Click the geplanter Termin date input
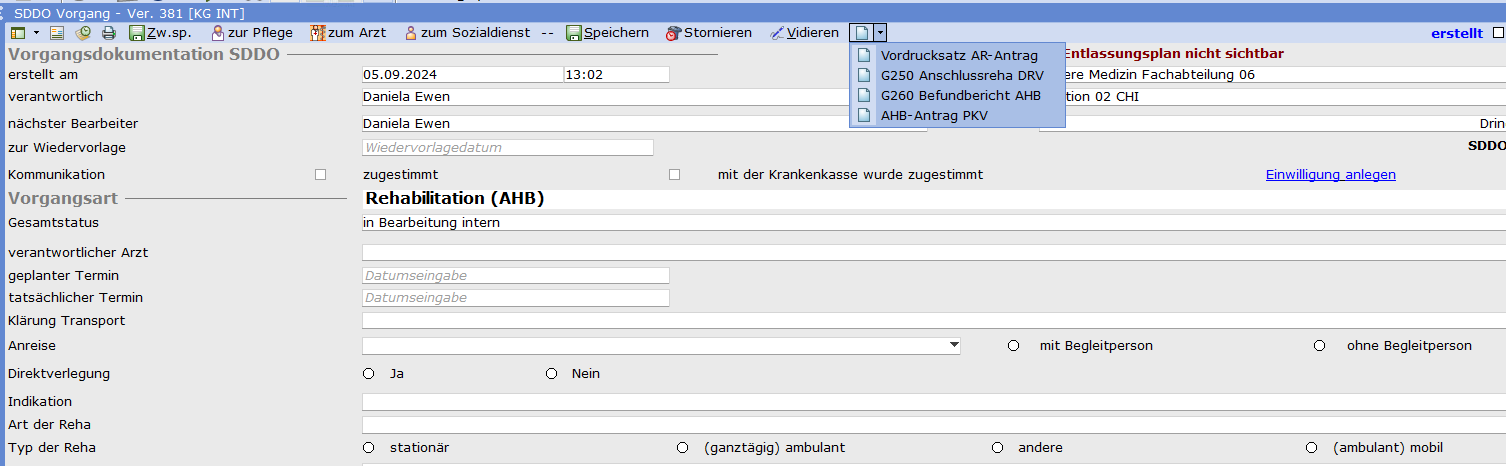This screenshot has width=1506, height=466. tap(515, 275)
